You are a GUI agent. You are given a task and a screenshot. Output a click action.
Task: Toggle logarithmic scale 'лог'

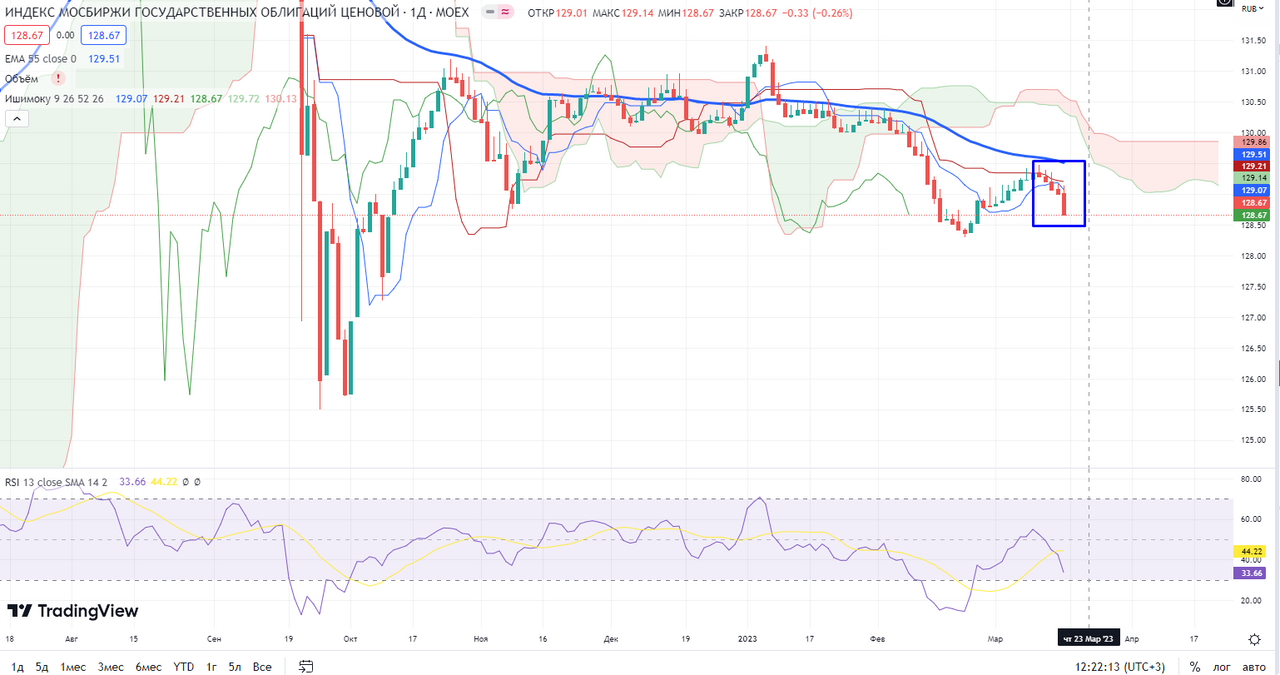[x=1222, y=666]
